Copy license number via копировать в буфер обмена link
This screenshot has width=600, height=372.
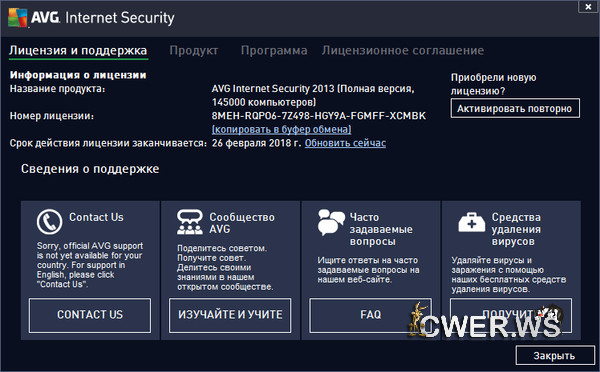[x=282, y=129]
